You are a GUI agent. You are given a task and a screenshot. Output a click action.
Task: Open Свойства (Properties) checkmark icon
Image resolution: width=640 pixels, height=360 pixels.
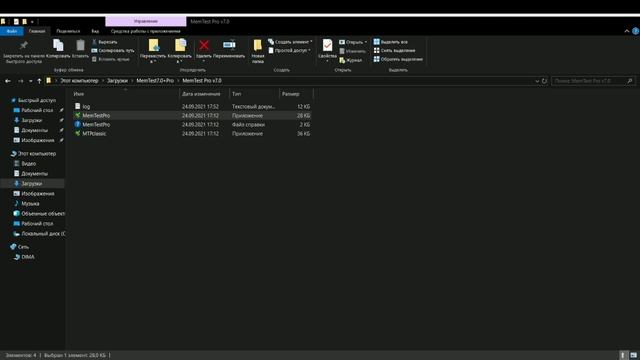[x=327, y=45]
